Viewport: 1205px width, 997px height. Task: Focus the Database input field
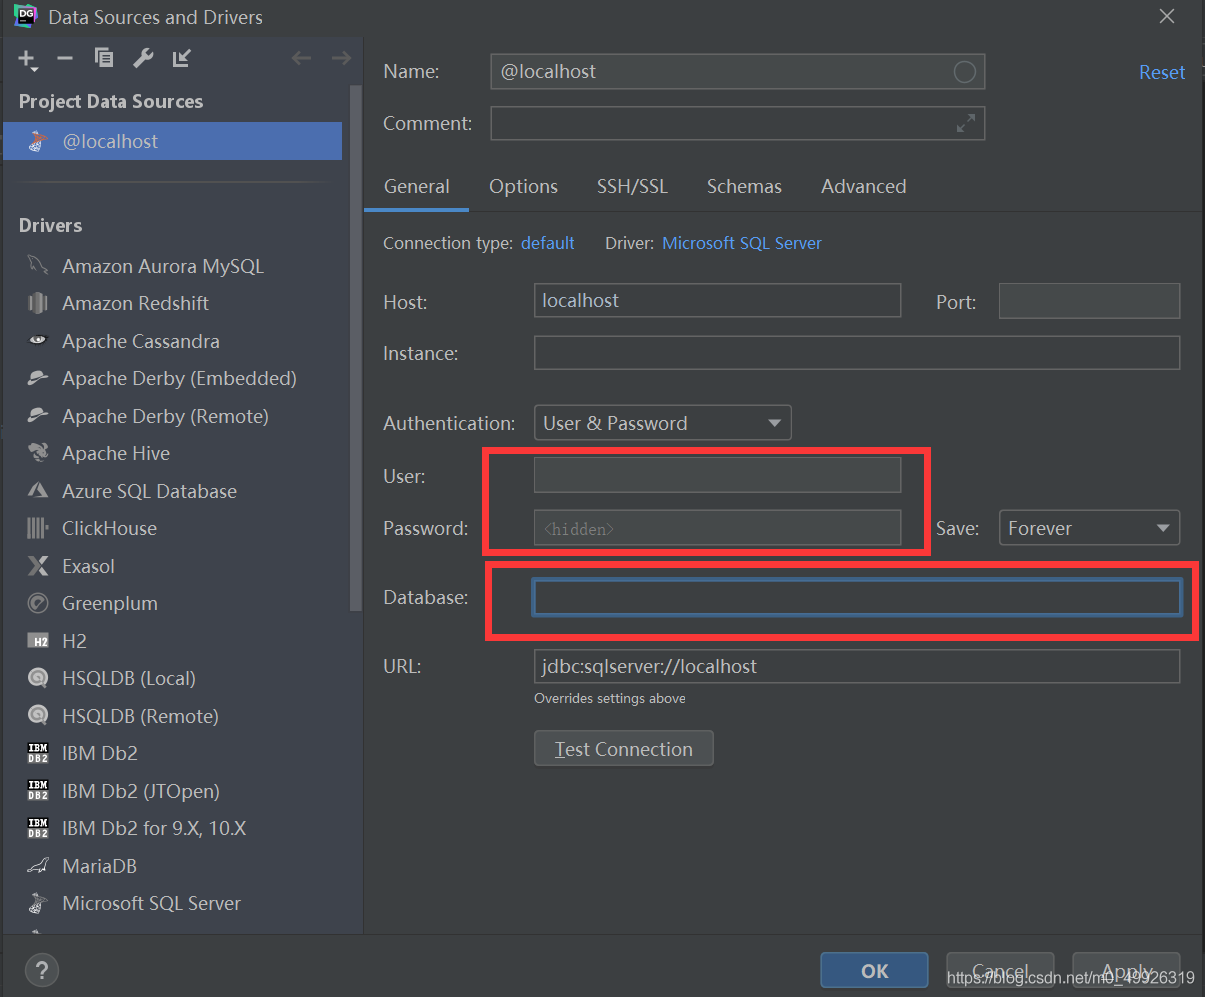[x=857, y=597]
